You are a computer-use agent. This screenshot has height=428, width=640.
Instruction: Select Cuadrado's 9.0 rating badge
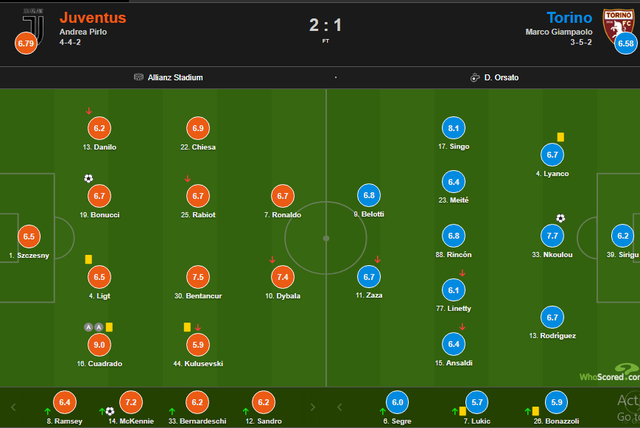(99, 345)
